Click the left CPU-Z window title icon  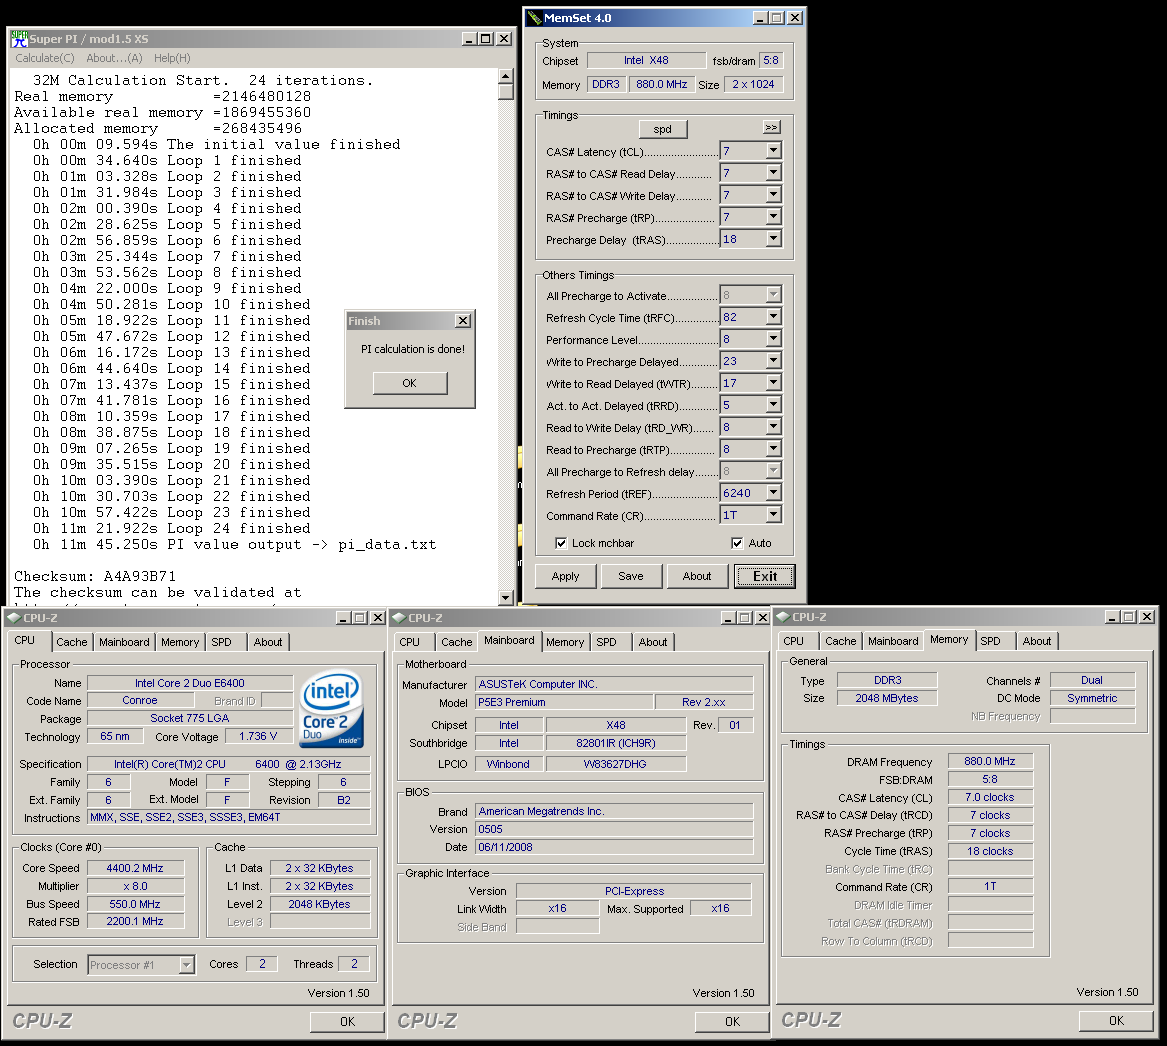(13, 618)
